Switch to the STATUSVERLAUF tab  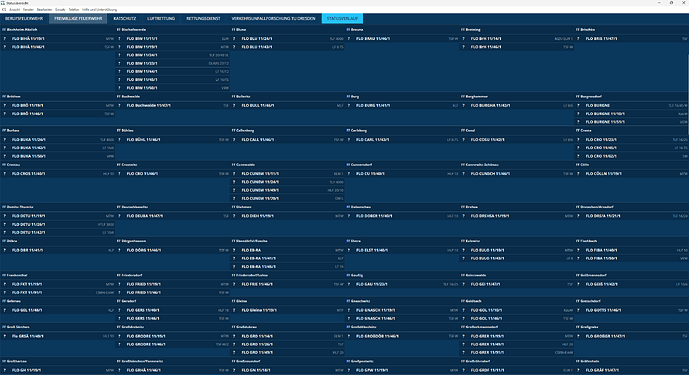(342, 18)
